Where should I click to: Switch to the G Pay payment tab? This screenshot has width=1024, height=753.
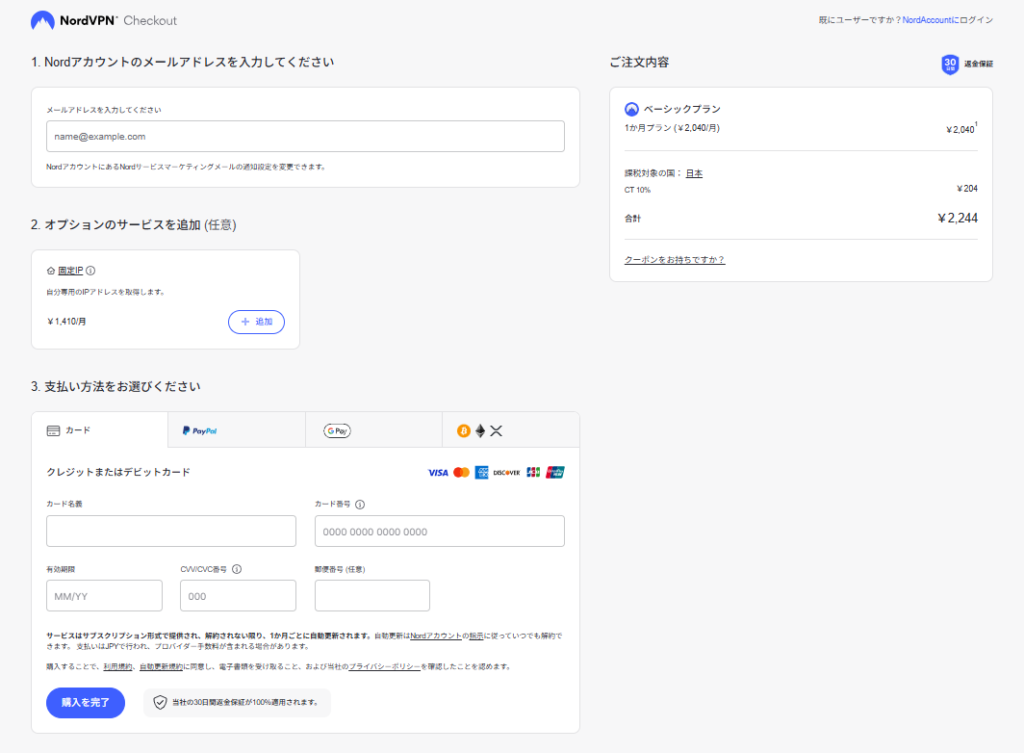pyautogui.click(x=335, y=429)
